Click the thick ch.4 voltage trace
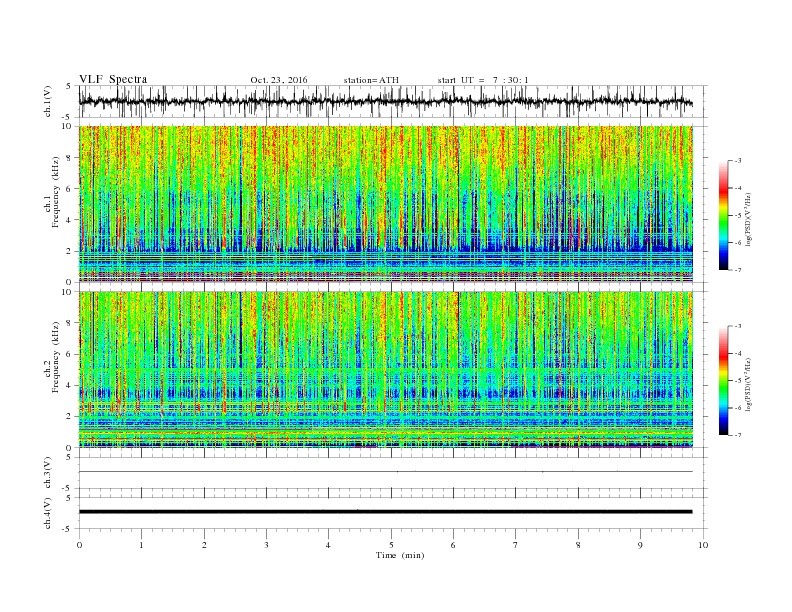The width and height of the screenshot is (792, 612). 385,512
